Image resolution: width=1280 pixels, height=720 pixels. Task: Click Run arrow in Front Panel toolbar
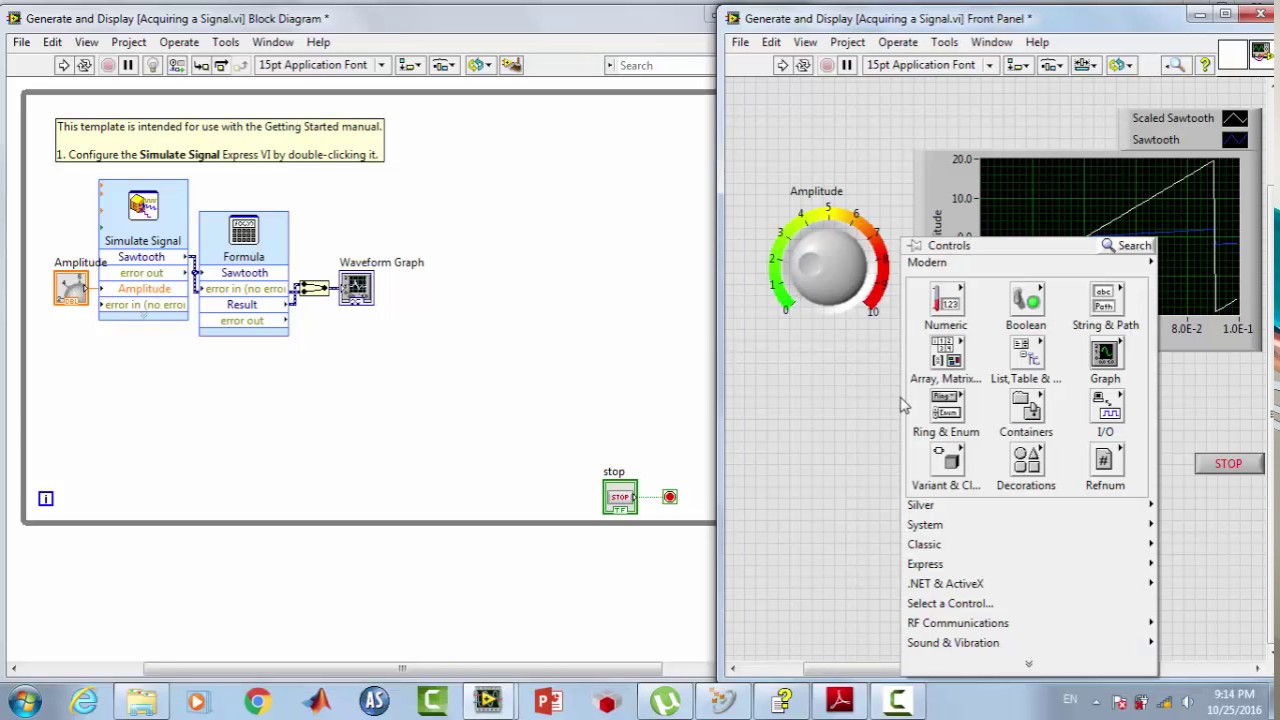[x=782, y=65]
